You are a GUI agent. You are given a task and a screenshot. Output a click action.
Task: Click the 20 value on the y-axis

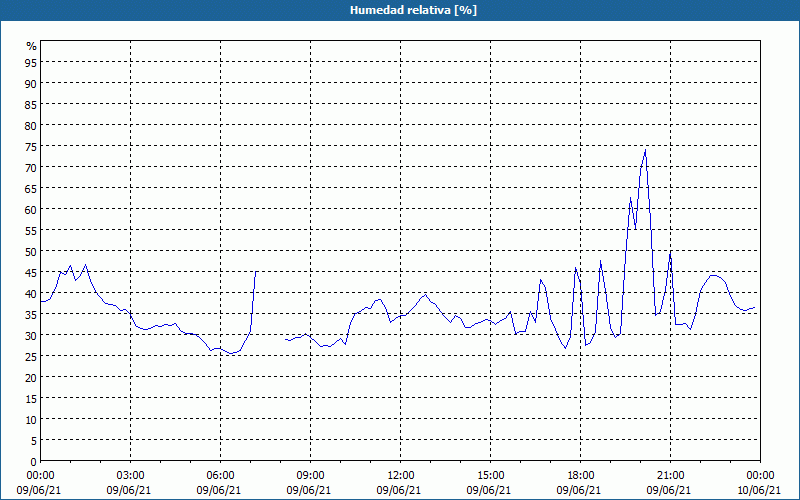point(31,378)
